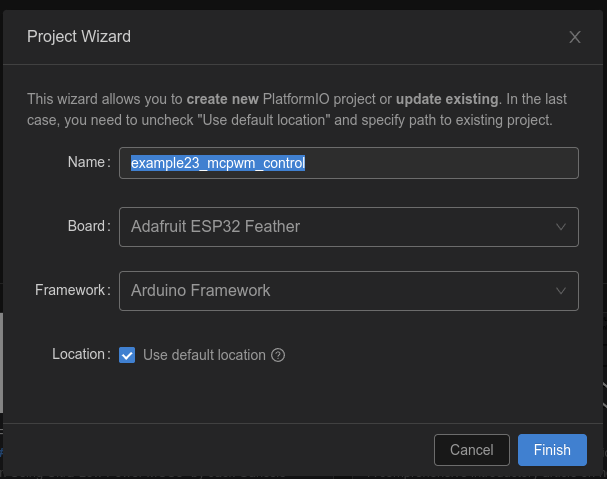Click the Board field chevron arrow
Image resolution: width=607 pixels, height=479 pixels.
561,227
